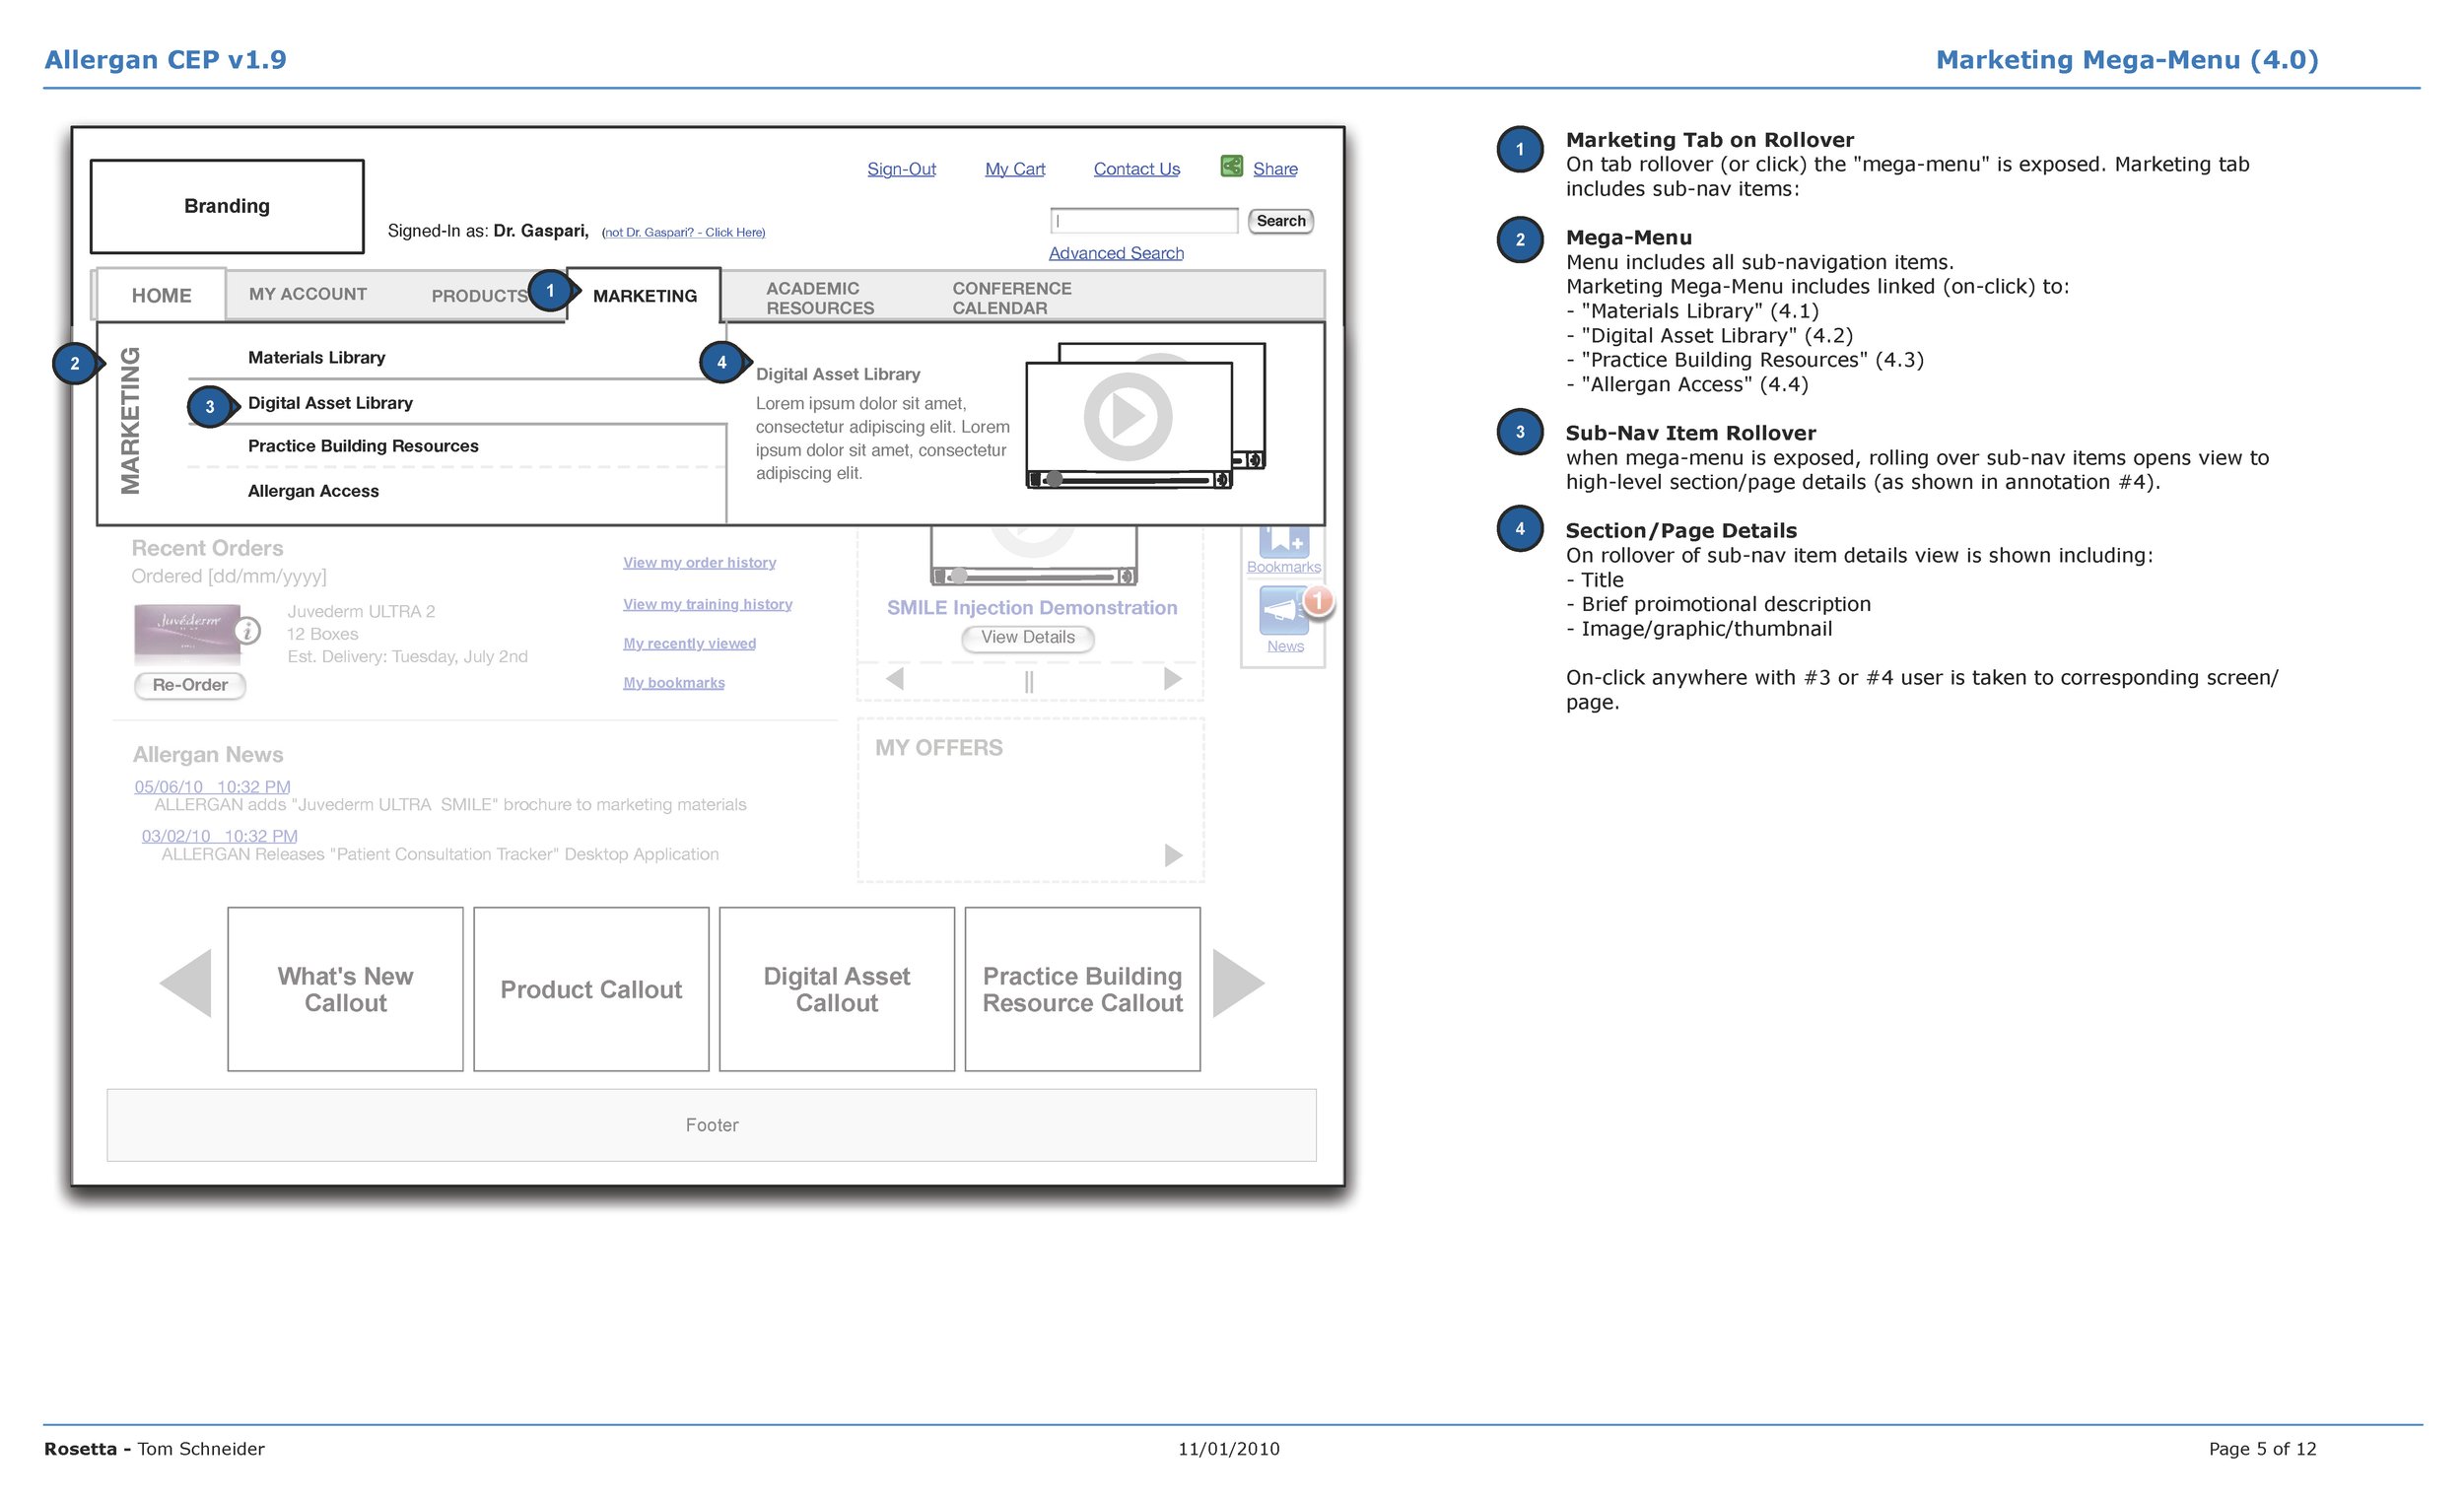The height and width of the screenshot is (1496, 2464).
Task: Click the Product Callout box
Action: pyautogui.click(x=591, y=989)
